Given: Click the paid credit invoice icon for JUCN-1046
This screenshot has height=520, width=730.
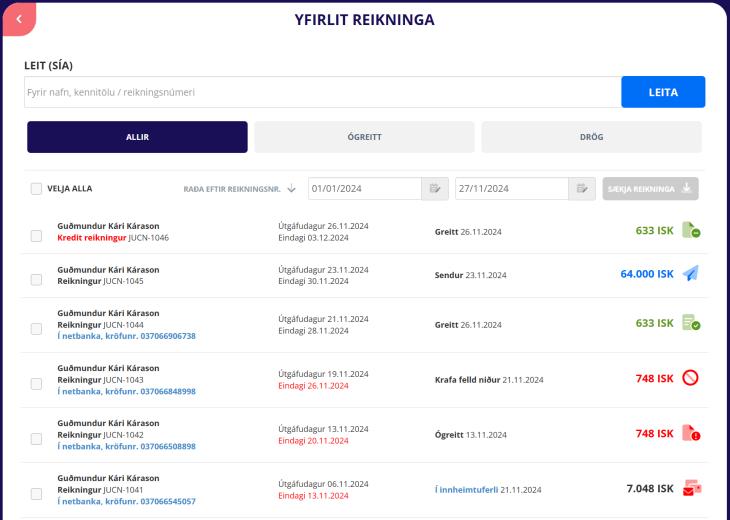Looking at the screenshot, I should [690, 231].
